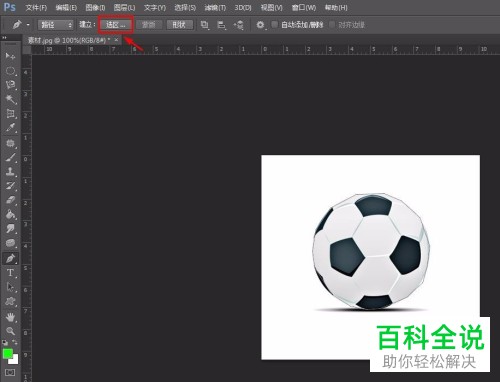Click the ruler origin corner box
The width and height of the screenshot is (500, 382).
27,50
